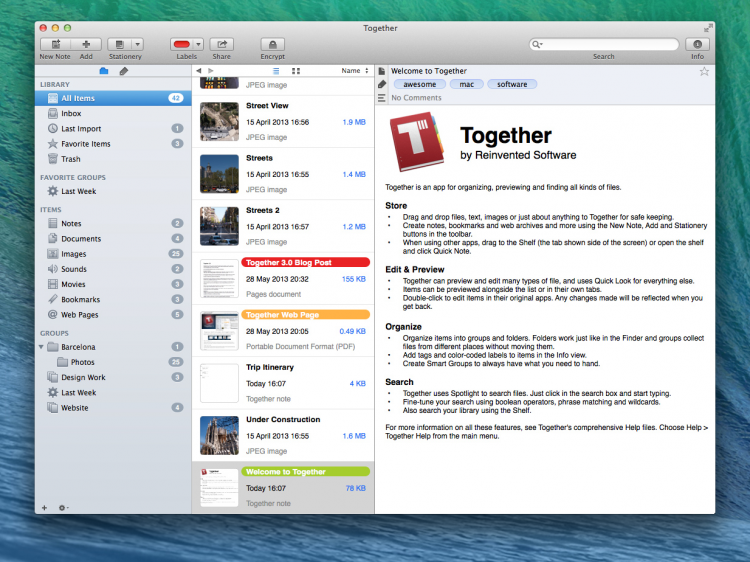Select Notes under Items
Image resolution: width=750 pixels, height=562 pixels.
click(x=113, y=223)
